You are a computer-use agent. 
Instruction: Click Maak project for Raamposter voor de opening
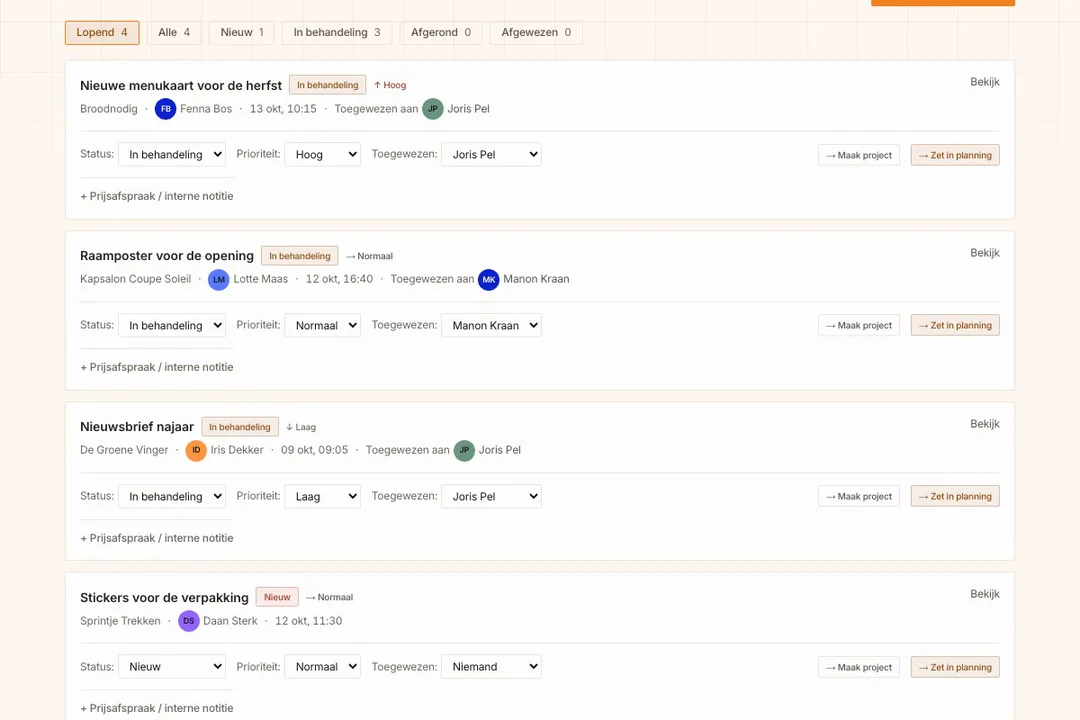click(859, 325)
